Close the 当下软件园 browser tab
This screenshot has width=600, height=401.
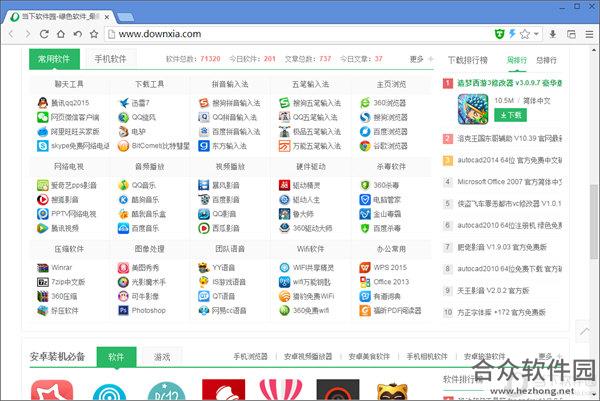107,17
